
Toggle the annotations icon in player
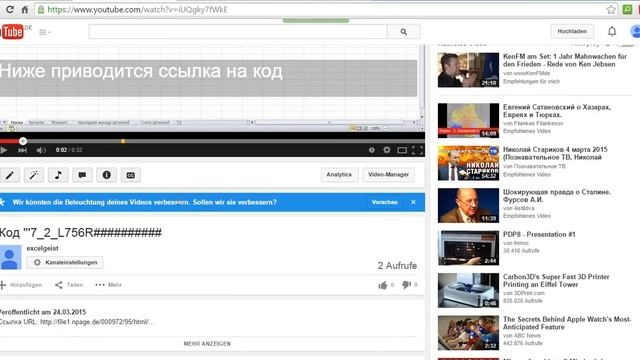pos(371,150)
